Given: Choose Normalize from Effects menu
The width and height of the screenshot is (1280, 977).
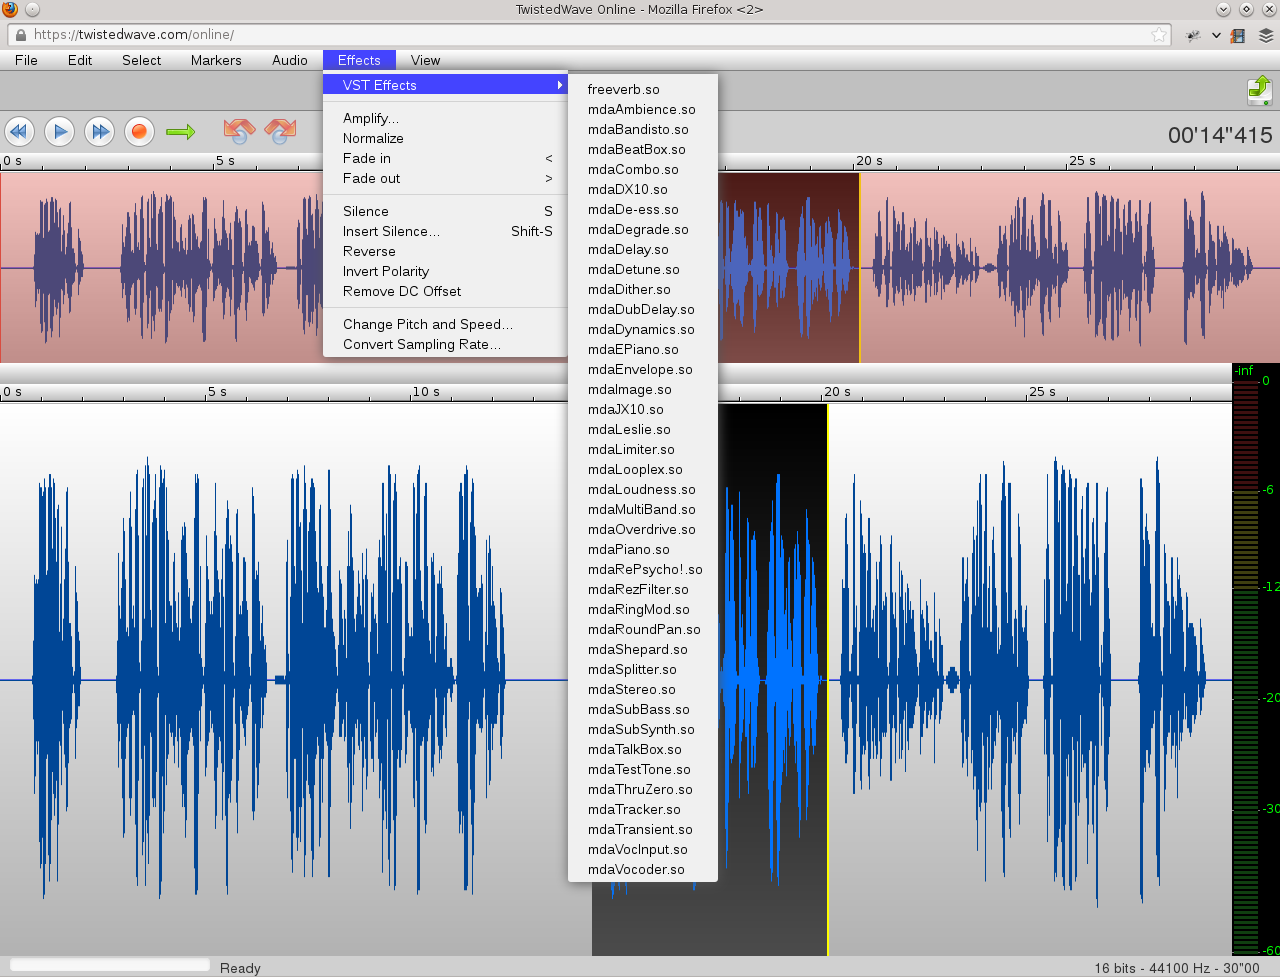Looking at the screenshot, I should pos(373,138).
